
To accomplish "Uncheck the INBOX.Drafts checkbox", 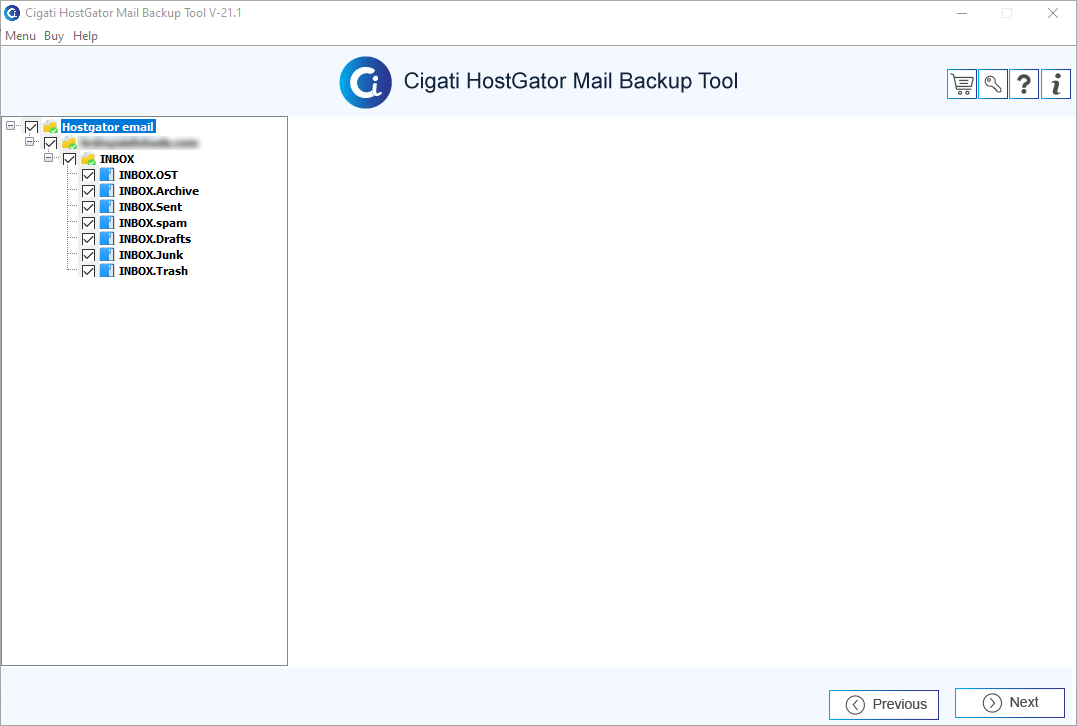I will 89,239.
